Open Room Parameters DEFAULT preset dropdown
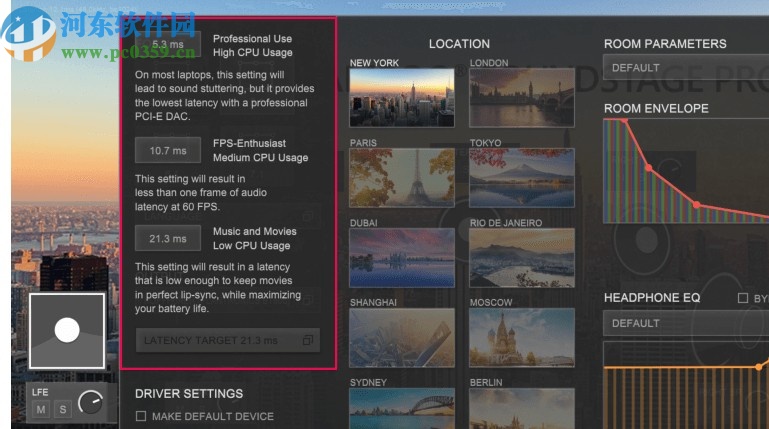Screen dimensions: 769x429 tap(686, 68)
